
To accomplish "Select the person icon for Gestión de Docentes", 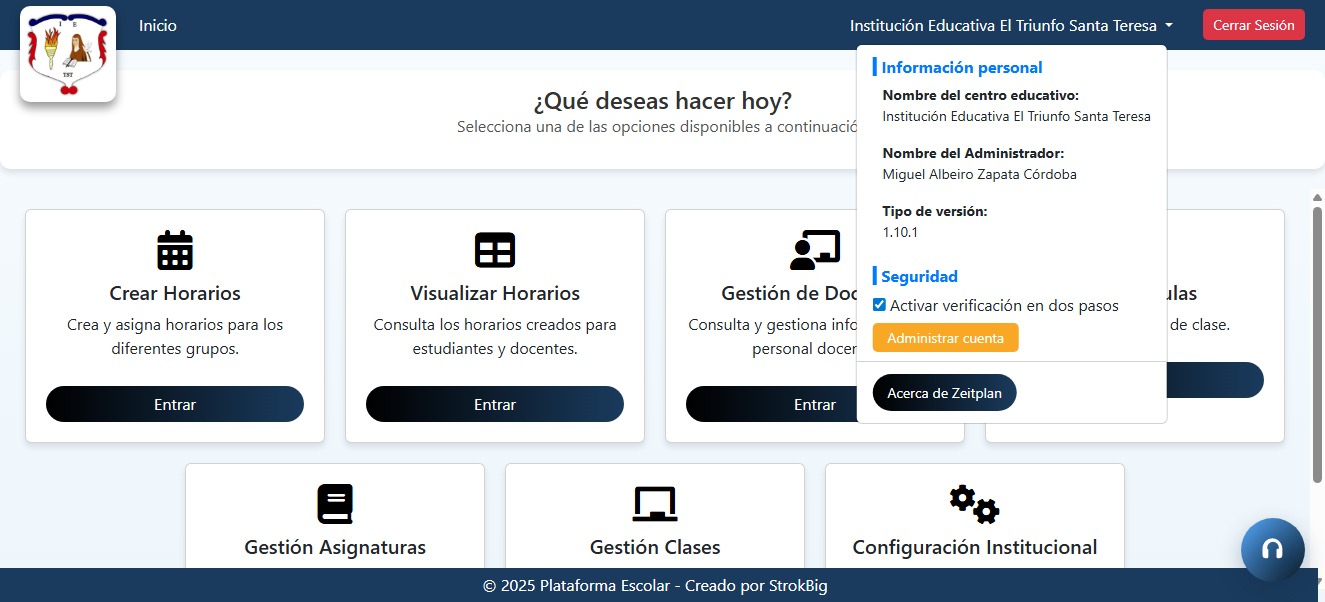I will point(814,249).
